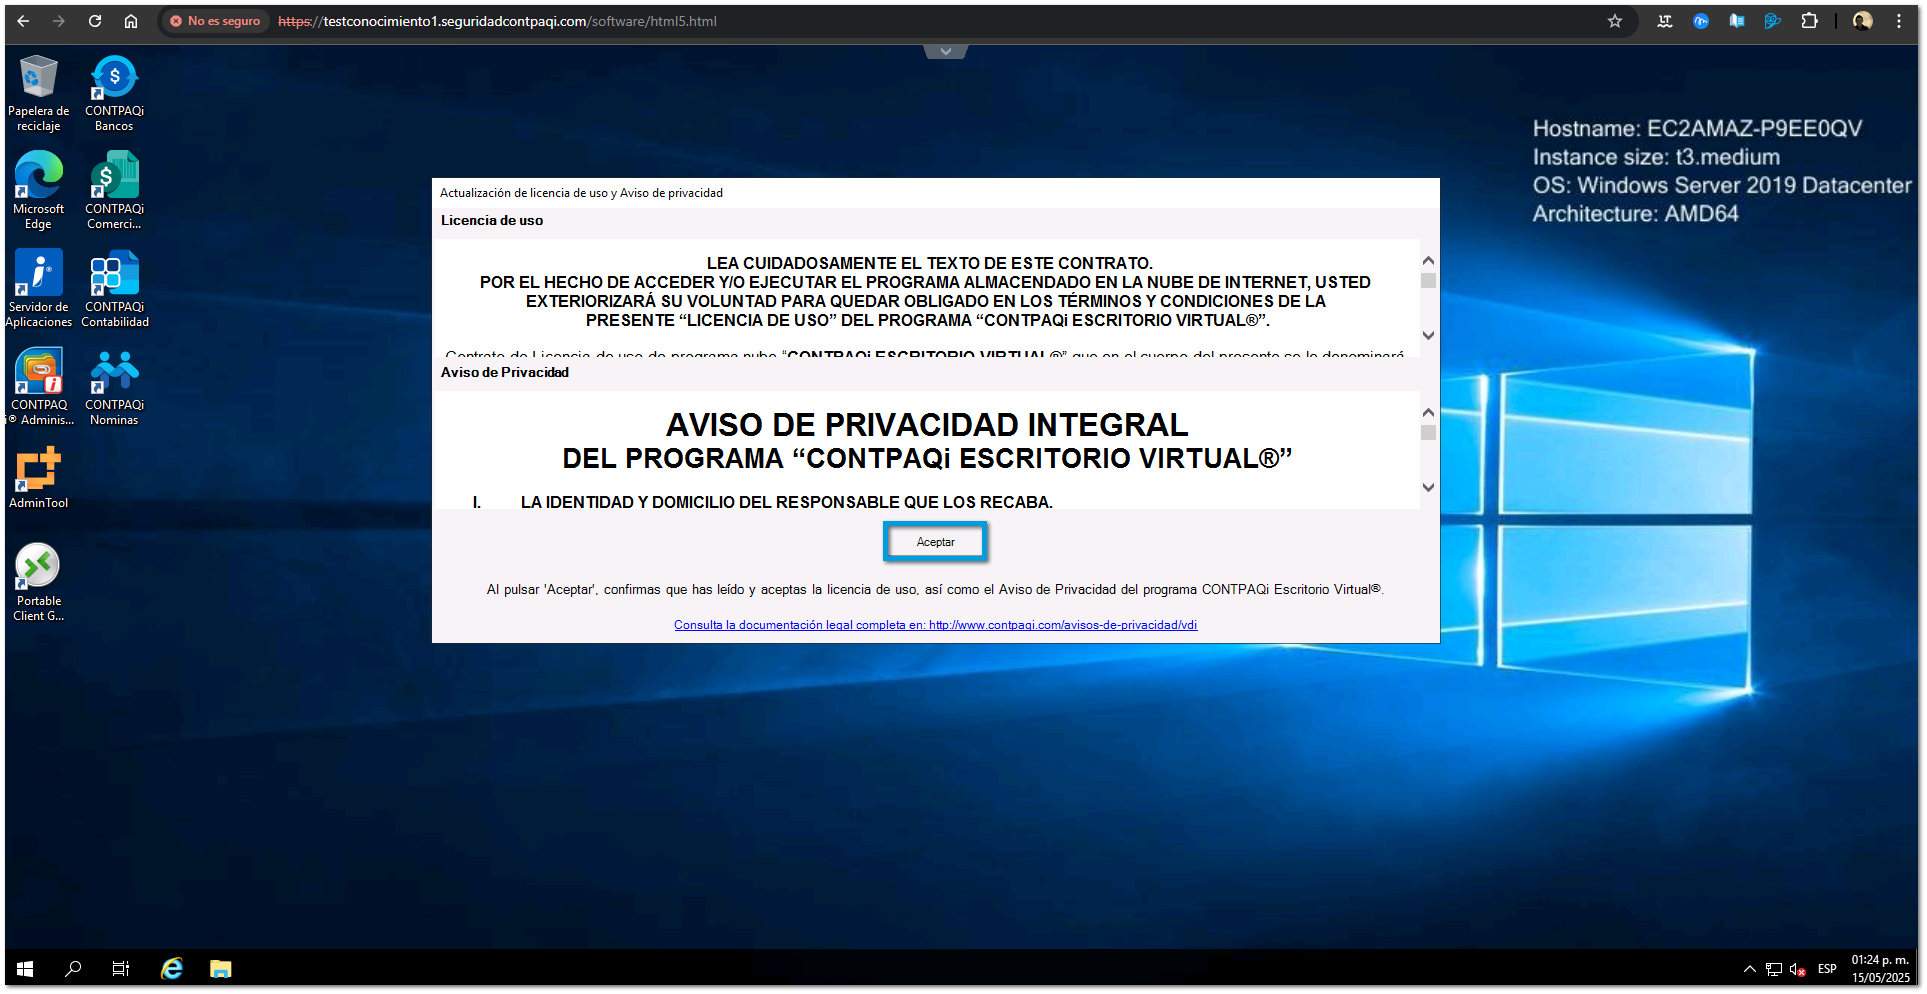Launch the CONTPAQi Nominas desktop shortcut
The height and width of the screenshot is (994, 1927).
[114, 387]
